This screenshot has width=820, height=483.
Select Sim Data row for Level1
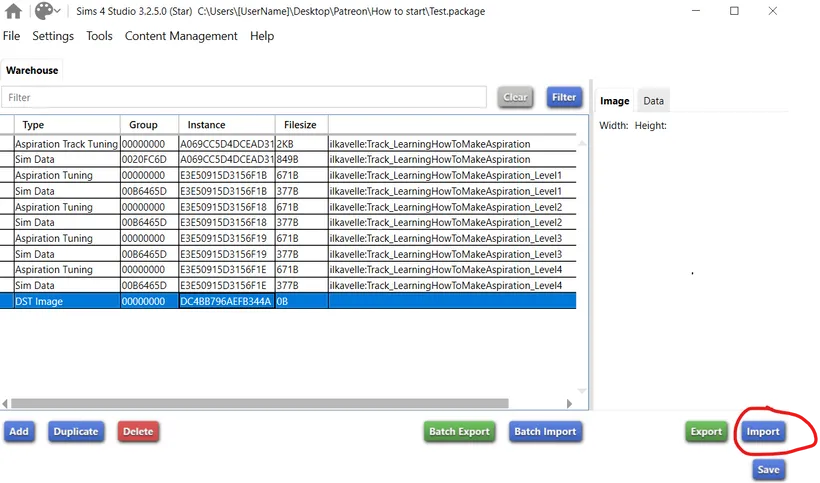(x=288, y=191)
